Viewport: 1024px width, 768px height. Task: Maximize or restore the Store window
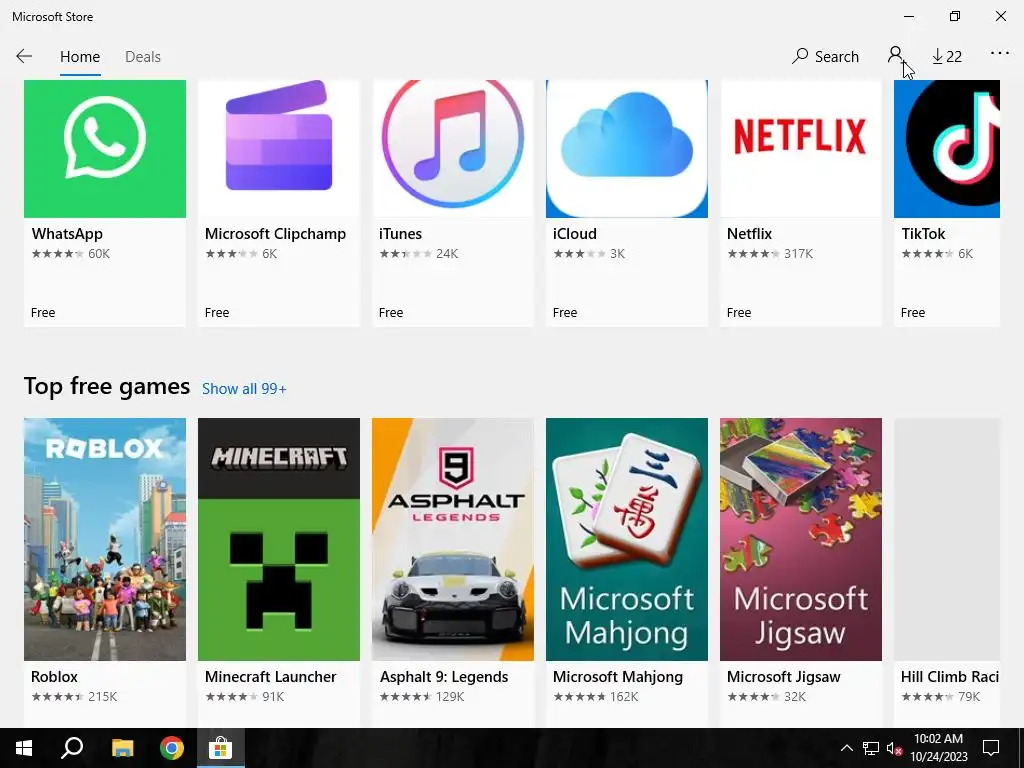(954, 16)
